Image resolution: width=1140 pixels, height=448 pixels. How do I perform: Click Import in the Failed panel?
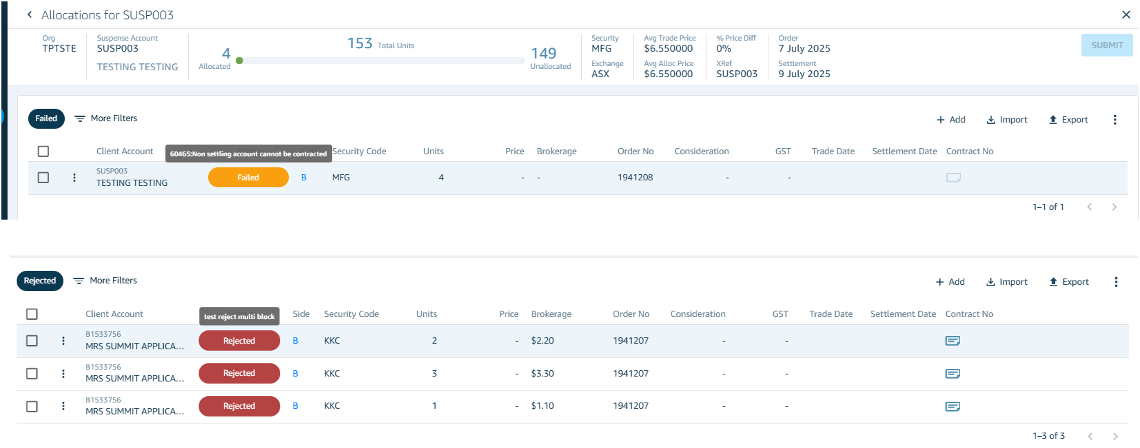pos(1006,120)
